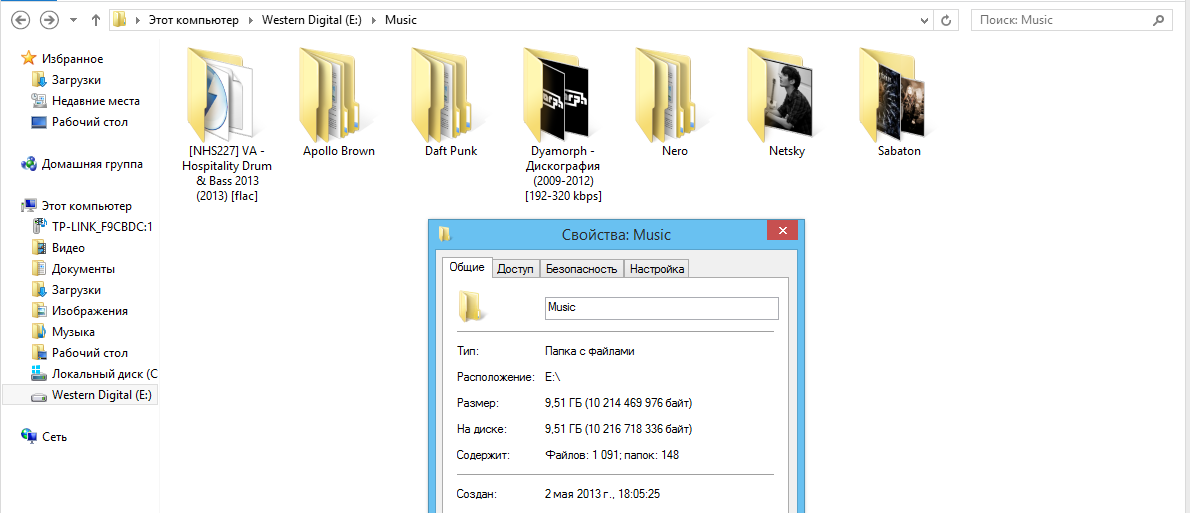Open 'Рабочий стол' under Избранное

(x=80, y=121)
